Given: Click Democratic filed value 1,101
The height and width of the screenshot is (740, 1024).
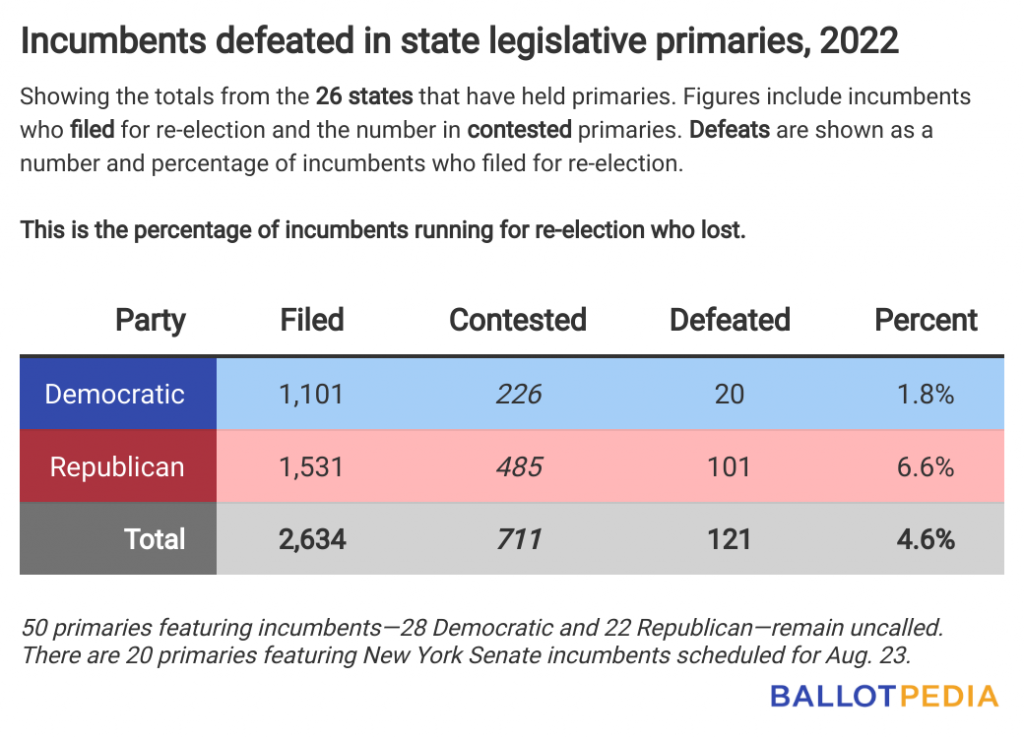Looking at the screenshot, I should point(311,394).
